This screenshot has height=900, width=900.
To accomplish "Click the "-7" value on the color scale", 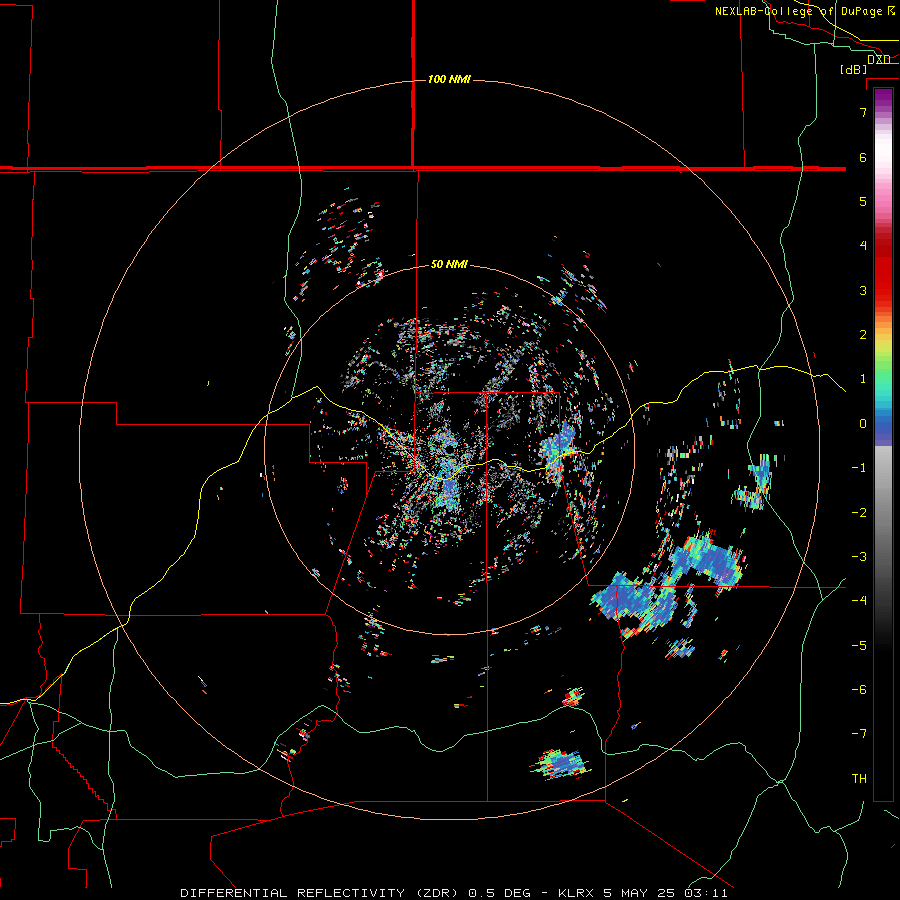I will [859, 734].
